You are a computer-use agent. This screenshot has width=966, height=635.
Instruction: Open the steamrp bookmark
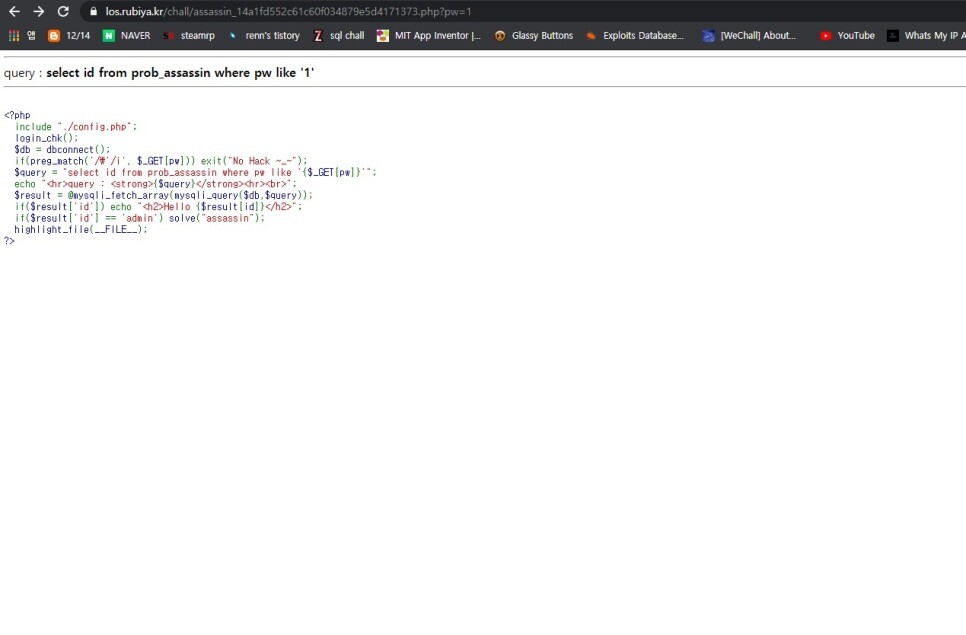(189, 36)
